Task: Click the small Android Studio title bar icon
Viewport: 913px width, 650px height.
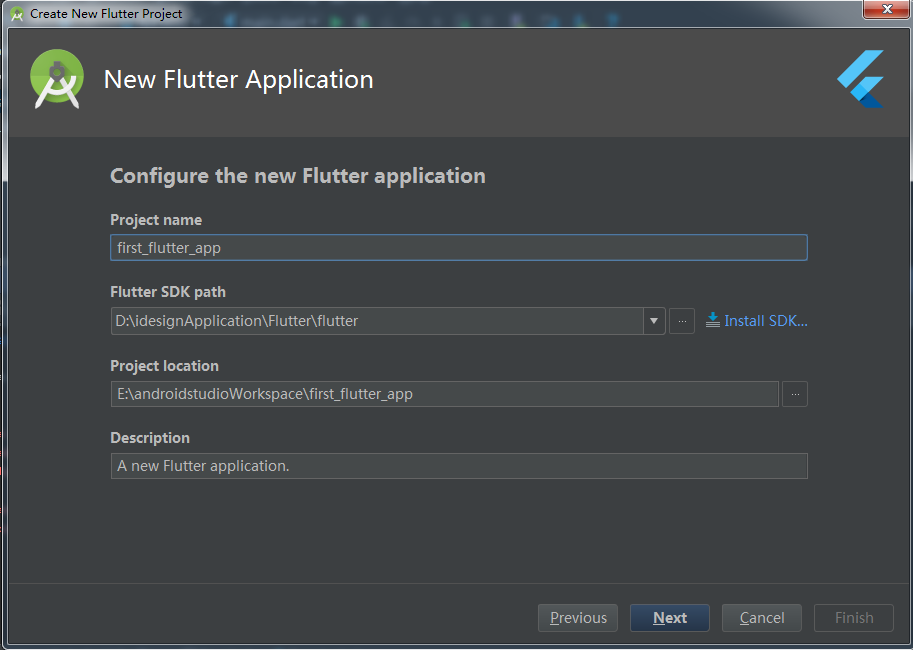Action: (17, 14)
